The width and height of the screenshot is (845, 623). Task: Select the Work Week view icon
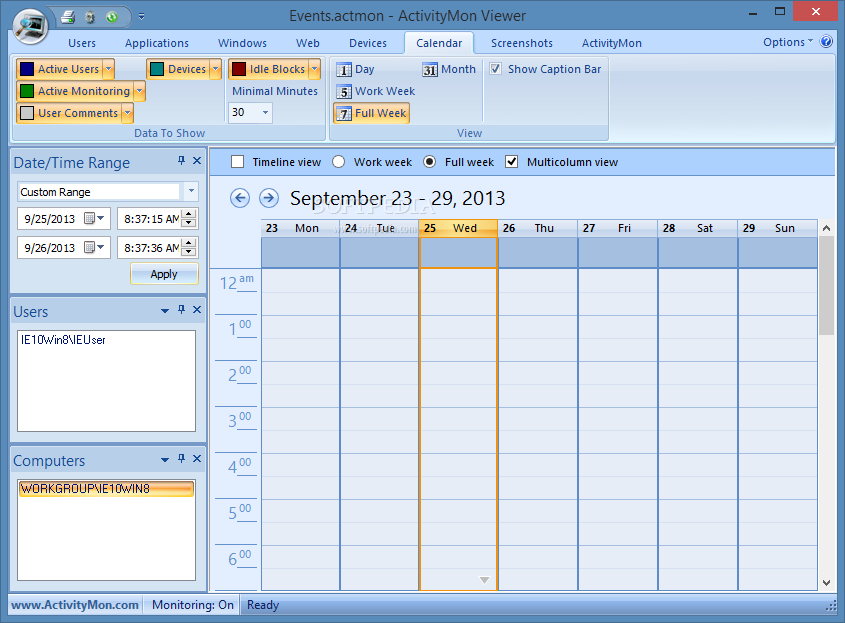point(344,92)
